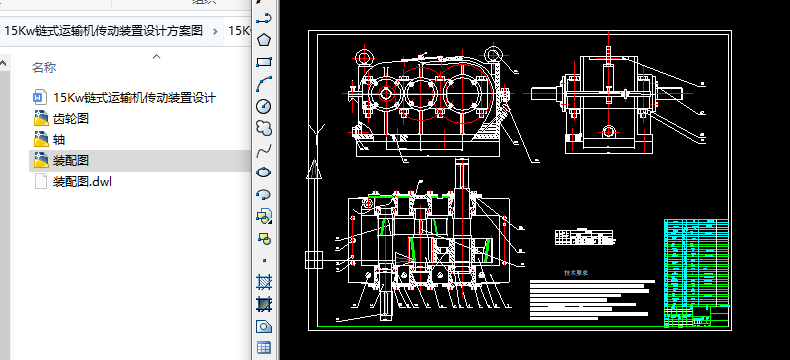Select the Circle draw tool
The width and height of the screenshot is (790, 360).
point(264,106)
